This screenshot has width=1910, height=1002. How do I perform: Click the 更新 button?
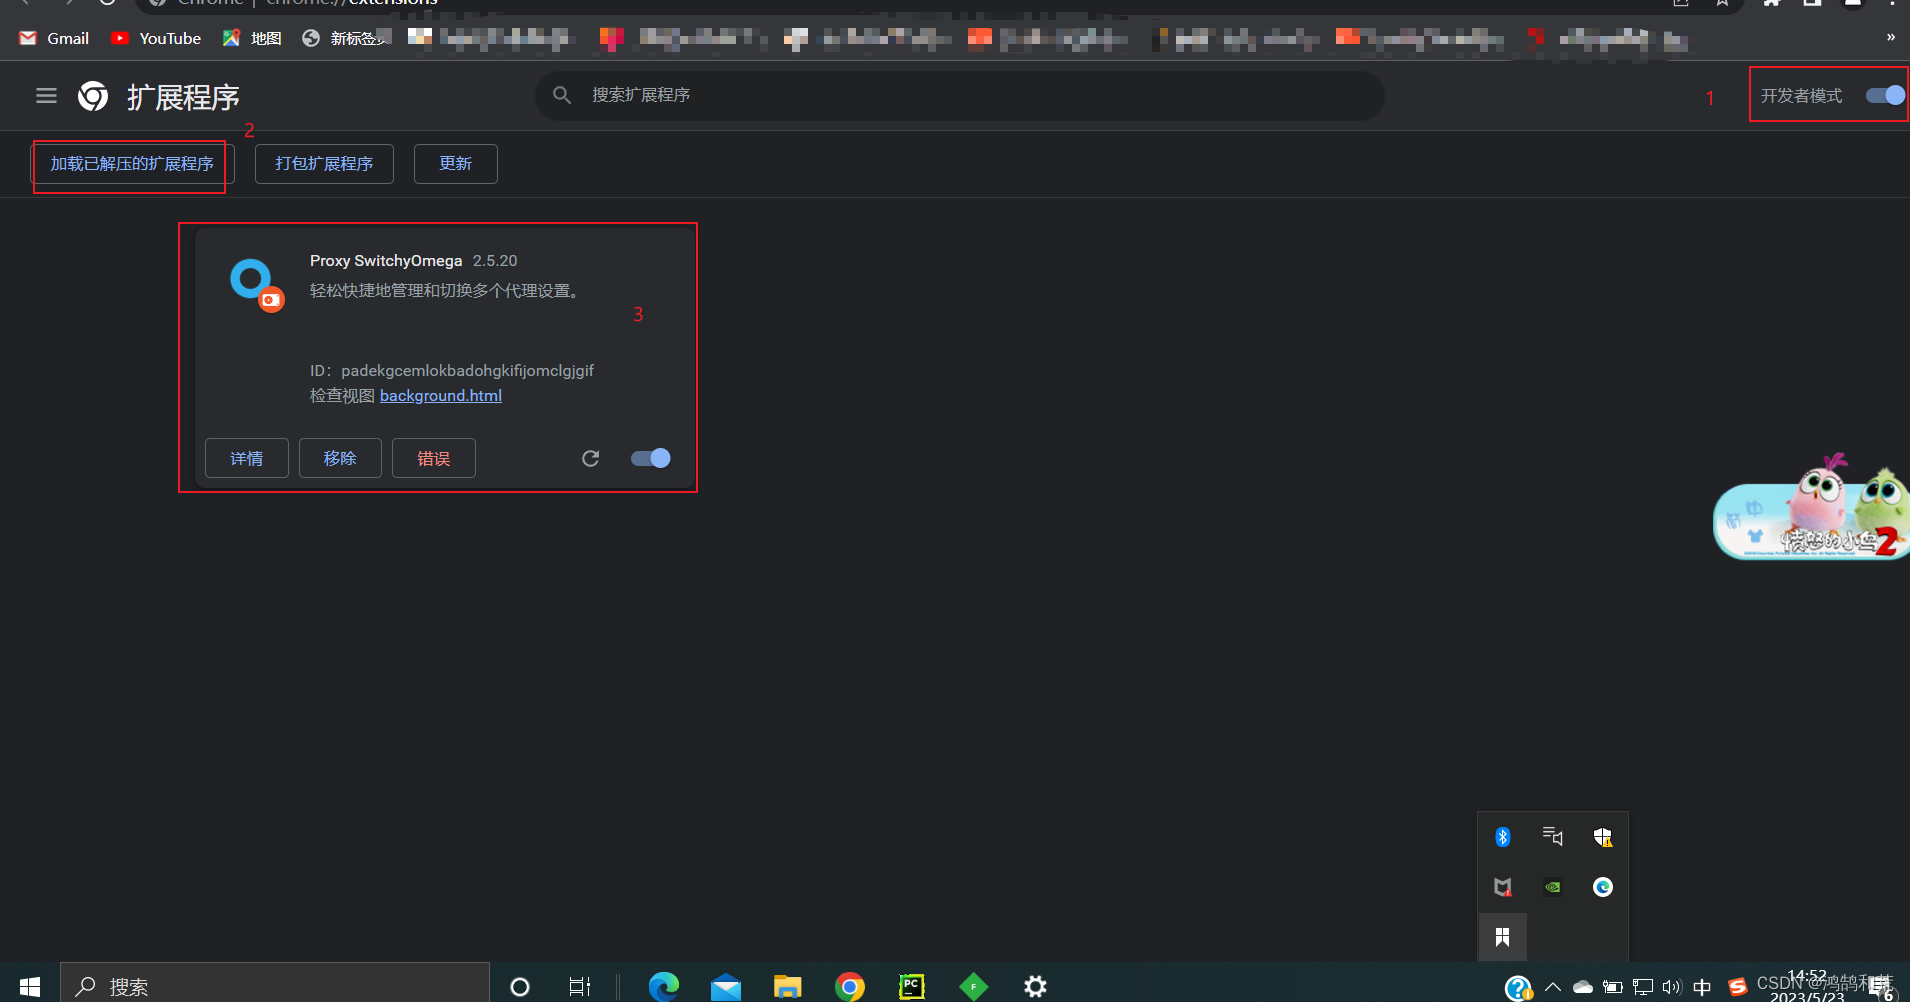(x=456, y=164)
